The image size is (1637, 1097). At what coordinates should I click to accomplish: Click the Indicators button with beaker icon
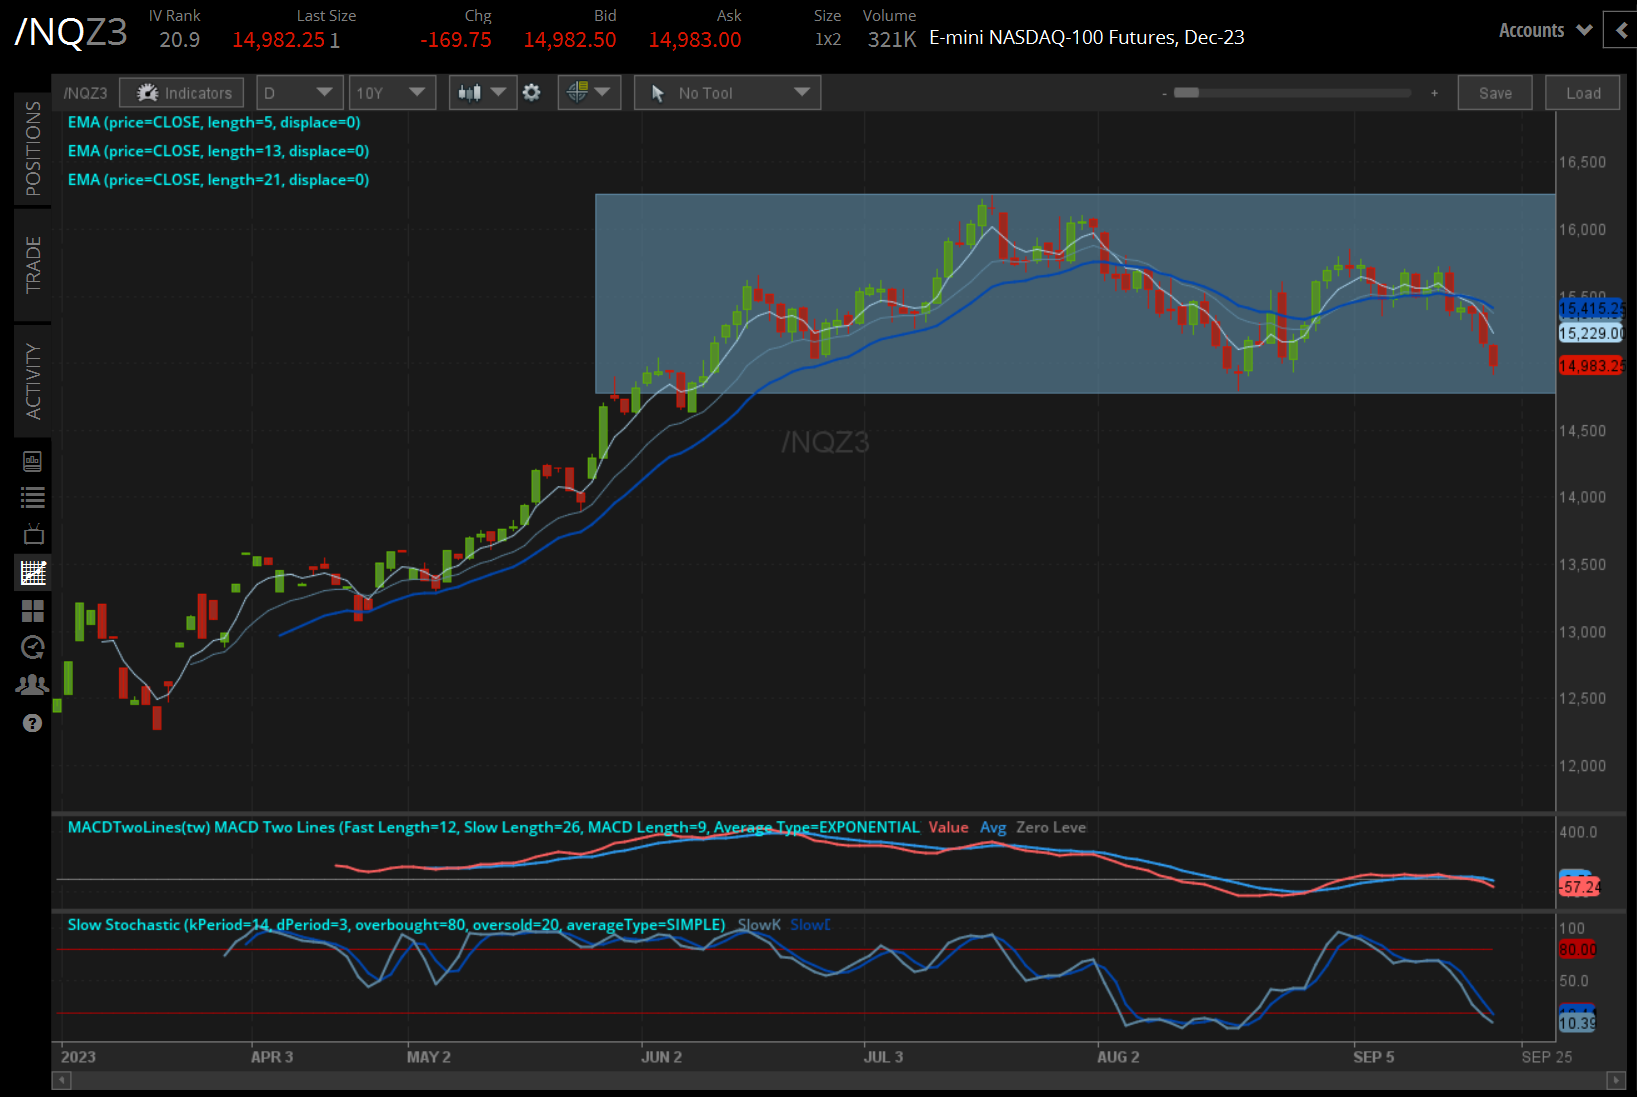[181, 92]
